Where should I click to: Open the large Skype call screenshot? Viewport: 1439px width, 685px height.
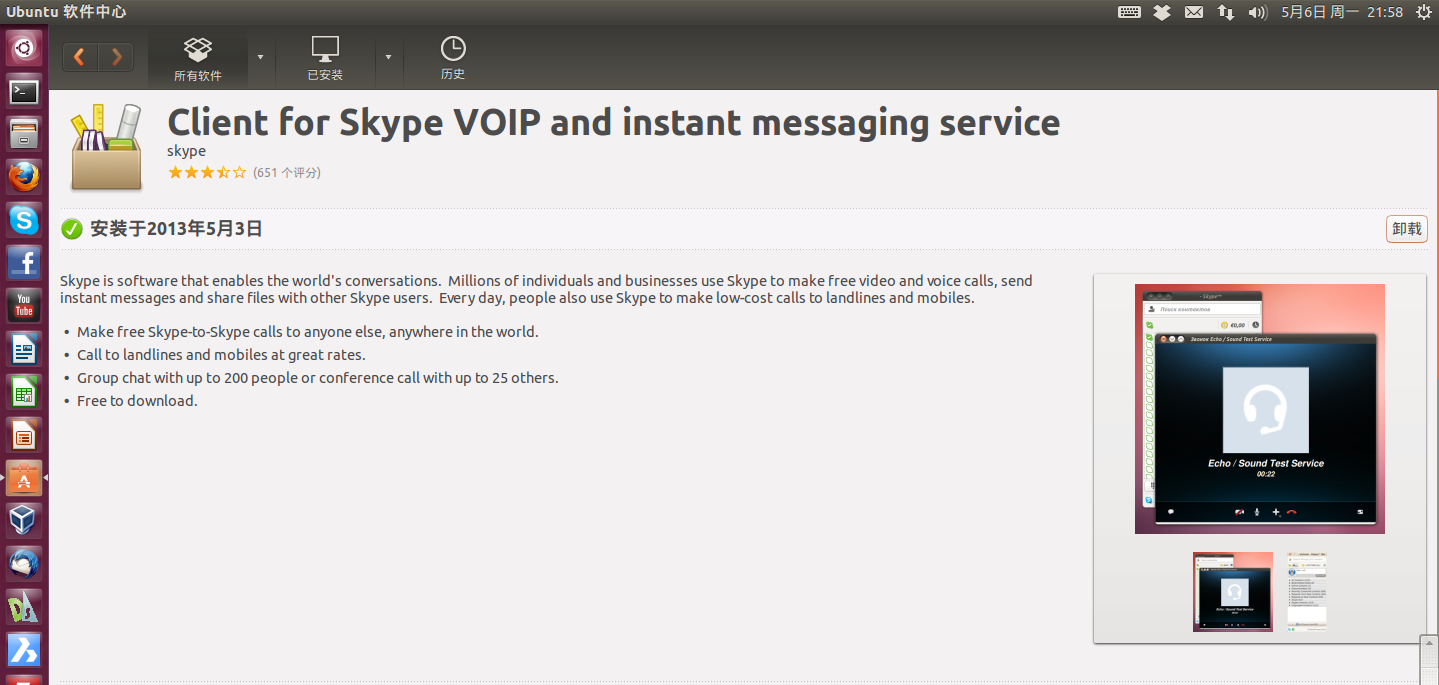[1260, 408]
